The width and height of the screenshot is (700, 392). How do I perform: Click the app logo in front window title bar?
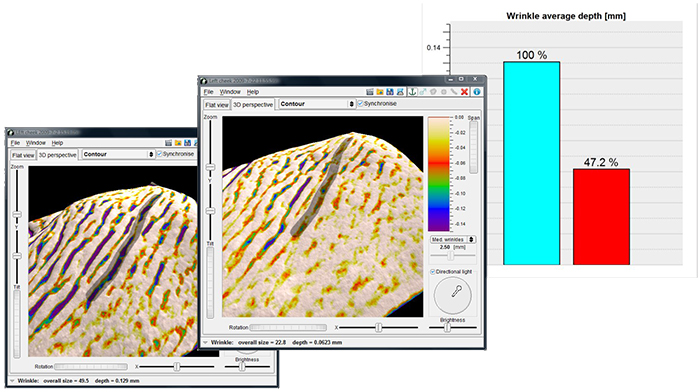(x=204, y=81)
